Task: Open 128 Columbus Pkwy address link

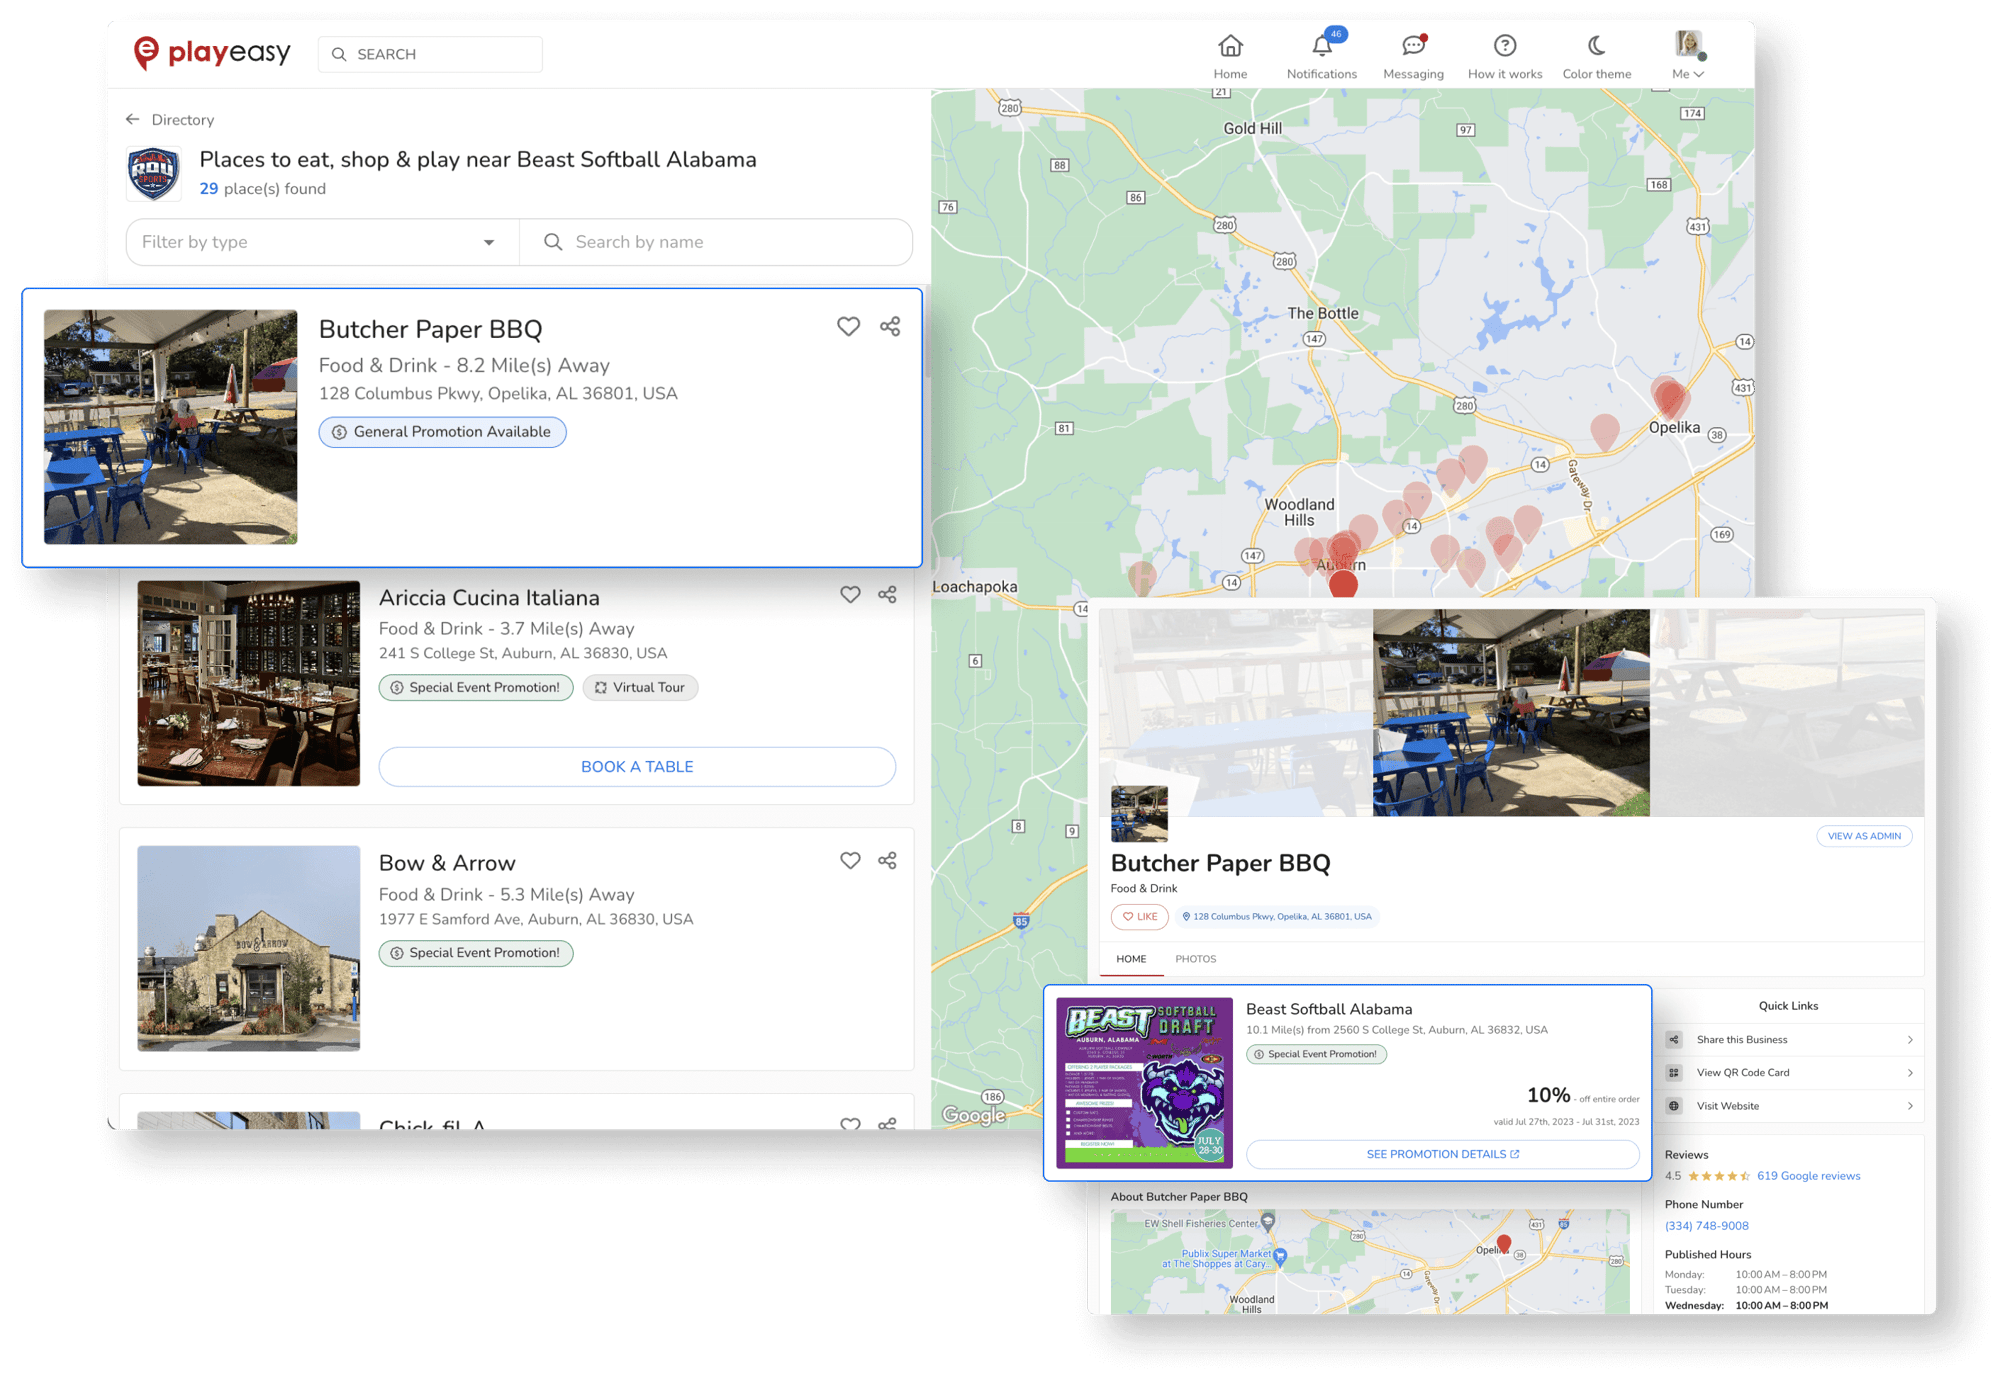Action: 1276,916
